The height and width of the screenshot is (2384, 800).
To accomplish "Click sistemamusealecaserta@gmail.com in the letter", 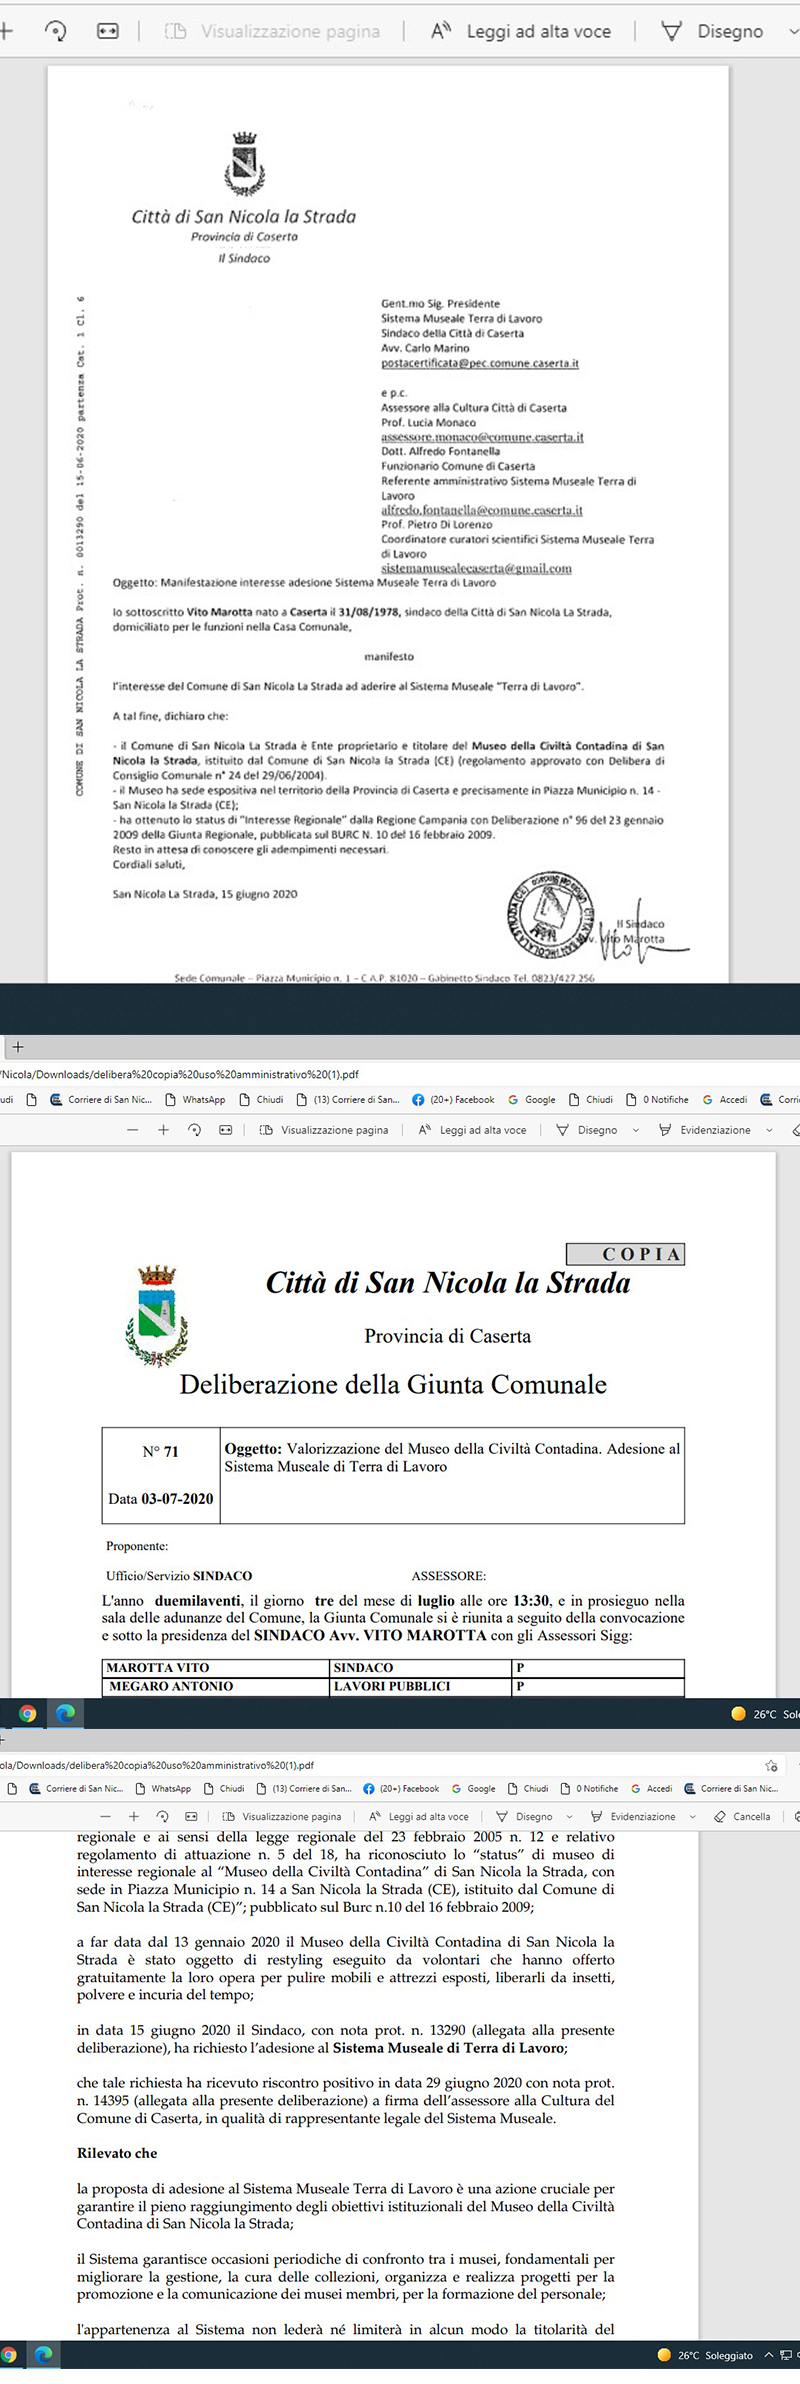I will (476, 568).
